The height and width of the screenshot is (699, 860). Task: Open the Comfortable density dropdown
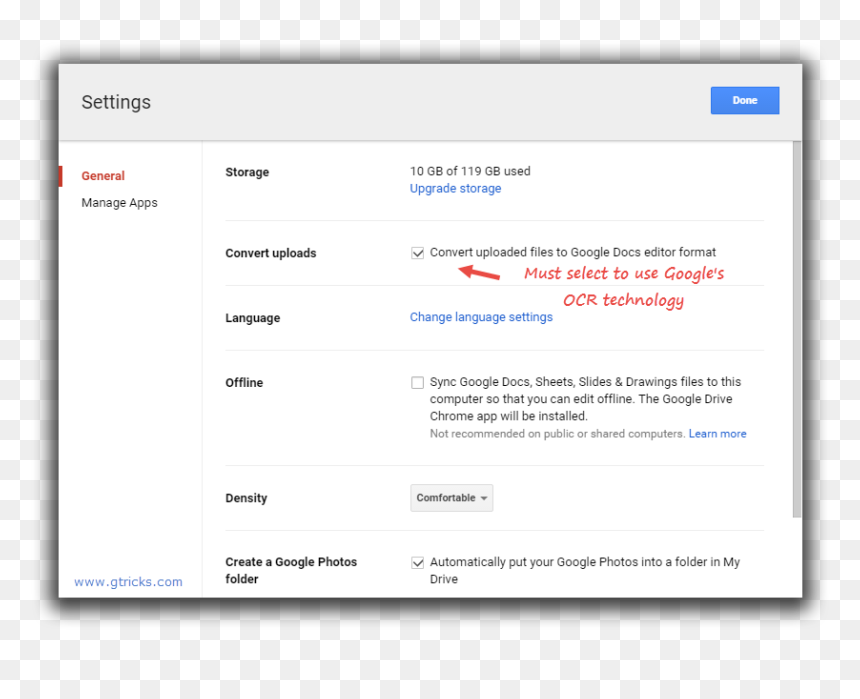pyautogui.click(x=451, y=498)
